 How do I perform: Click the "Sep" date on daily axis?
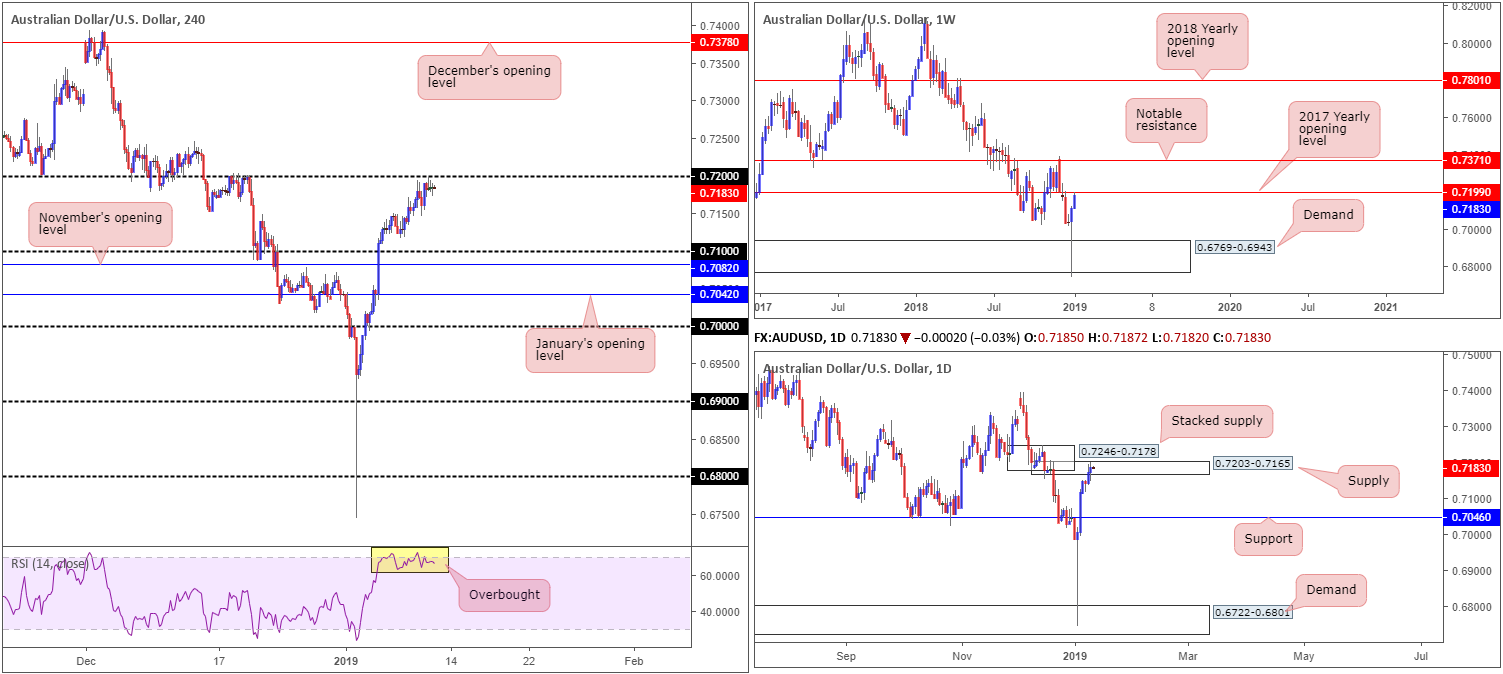click(846, 657)
